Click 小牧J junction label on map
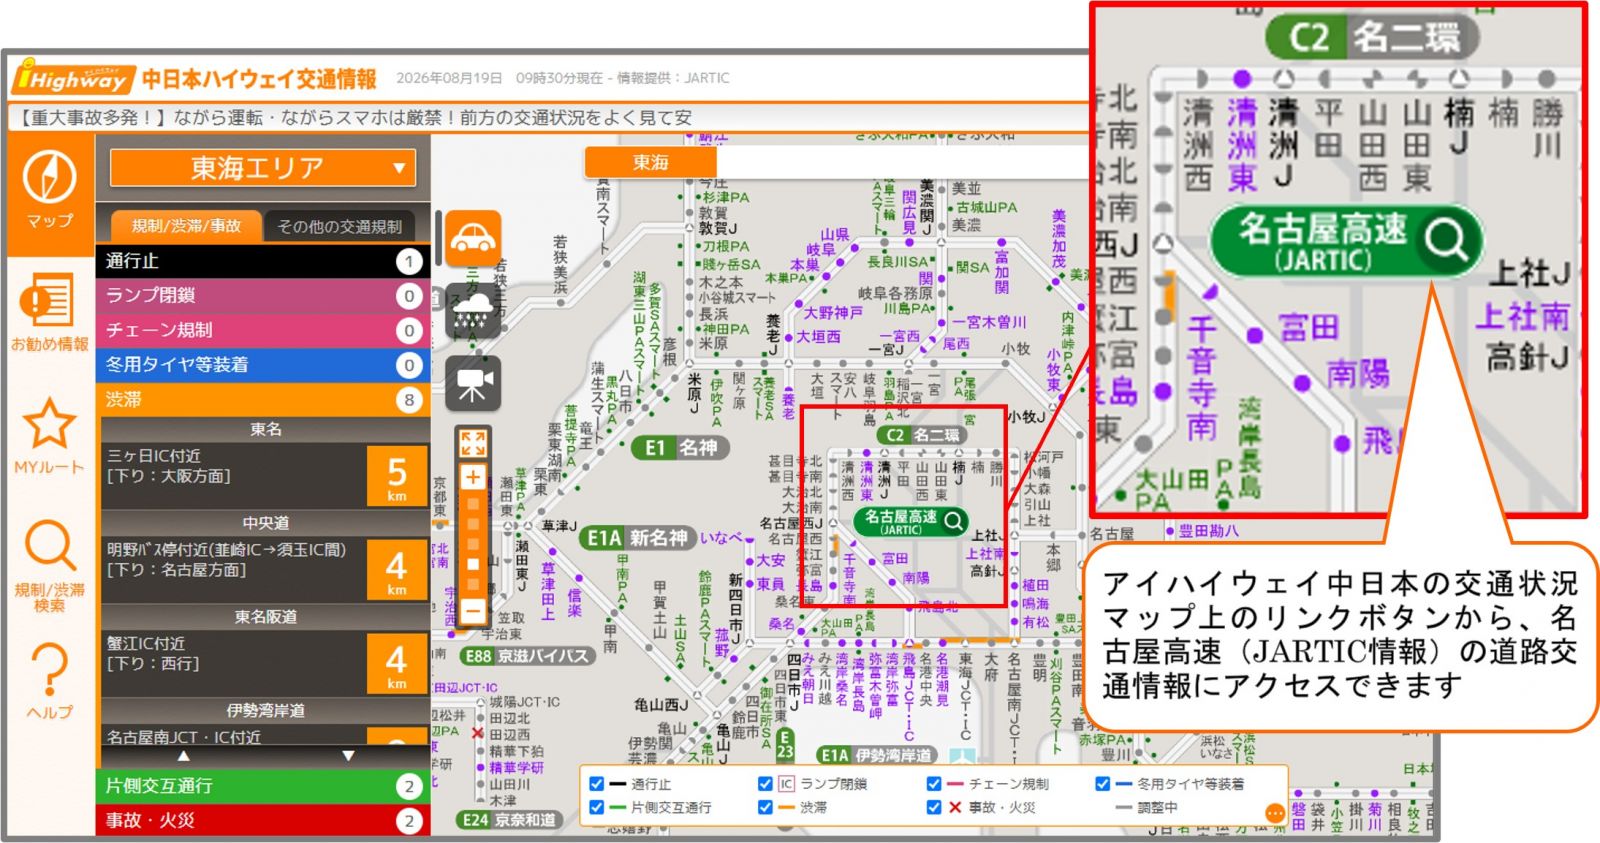This screenshot has height=843, width=1600. [1026, 416]
